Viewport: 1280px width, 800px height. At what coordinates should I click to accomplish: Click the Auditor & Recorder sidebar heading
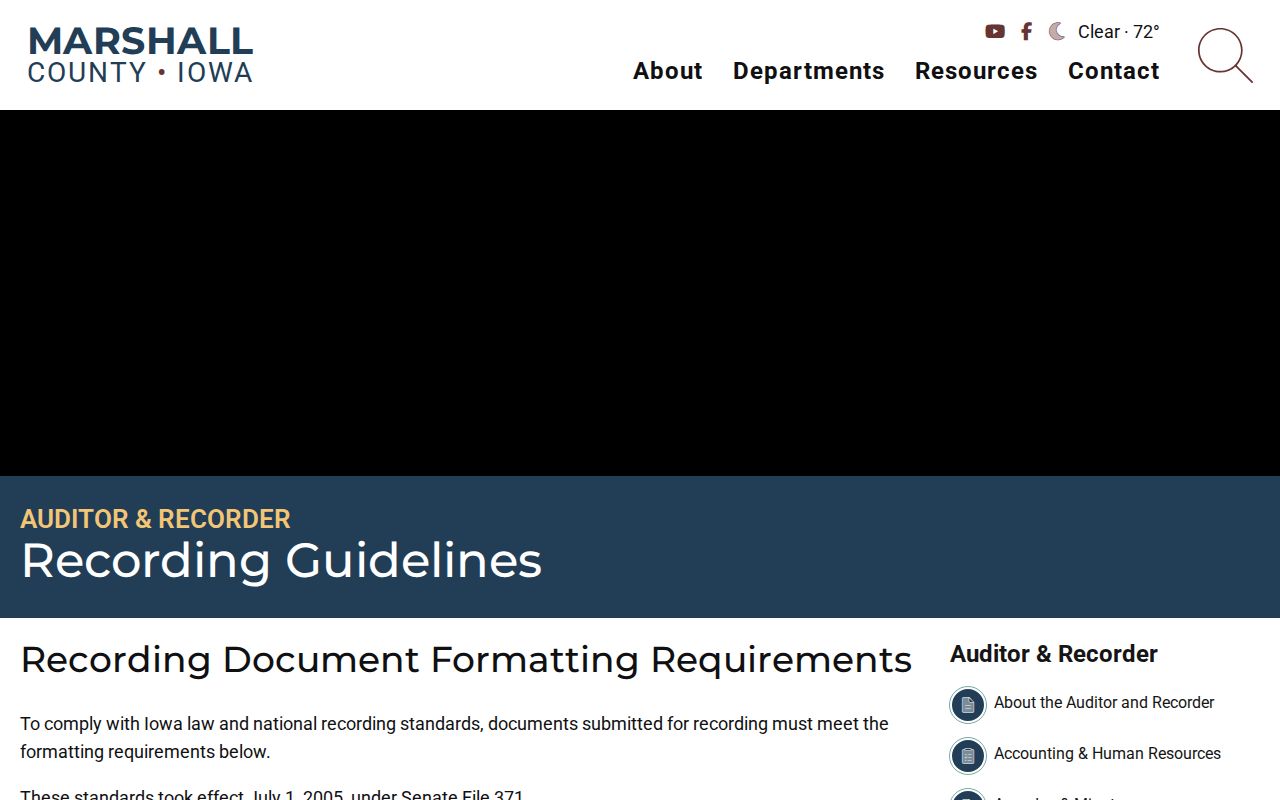1054,654
